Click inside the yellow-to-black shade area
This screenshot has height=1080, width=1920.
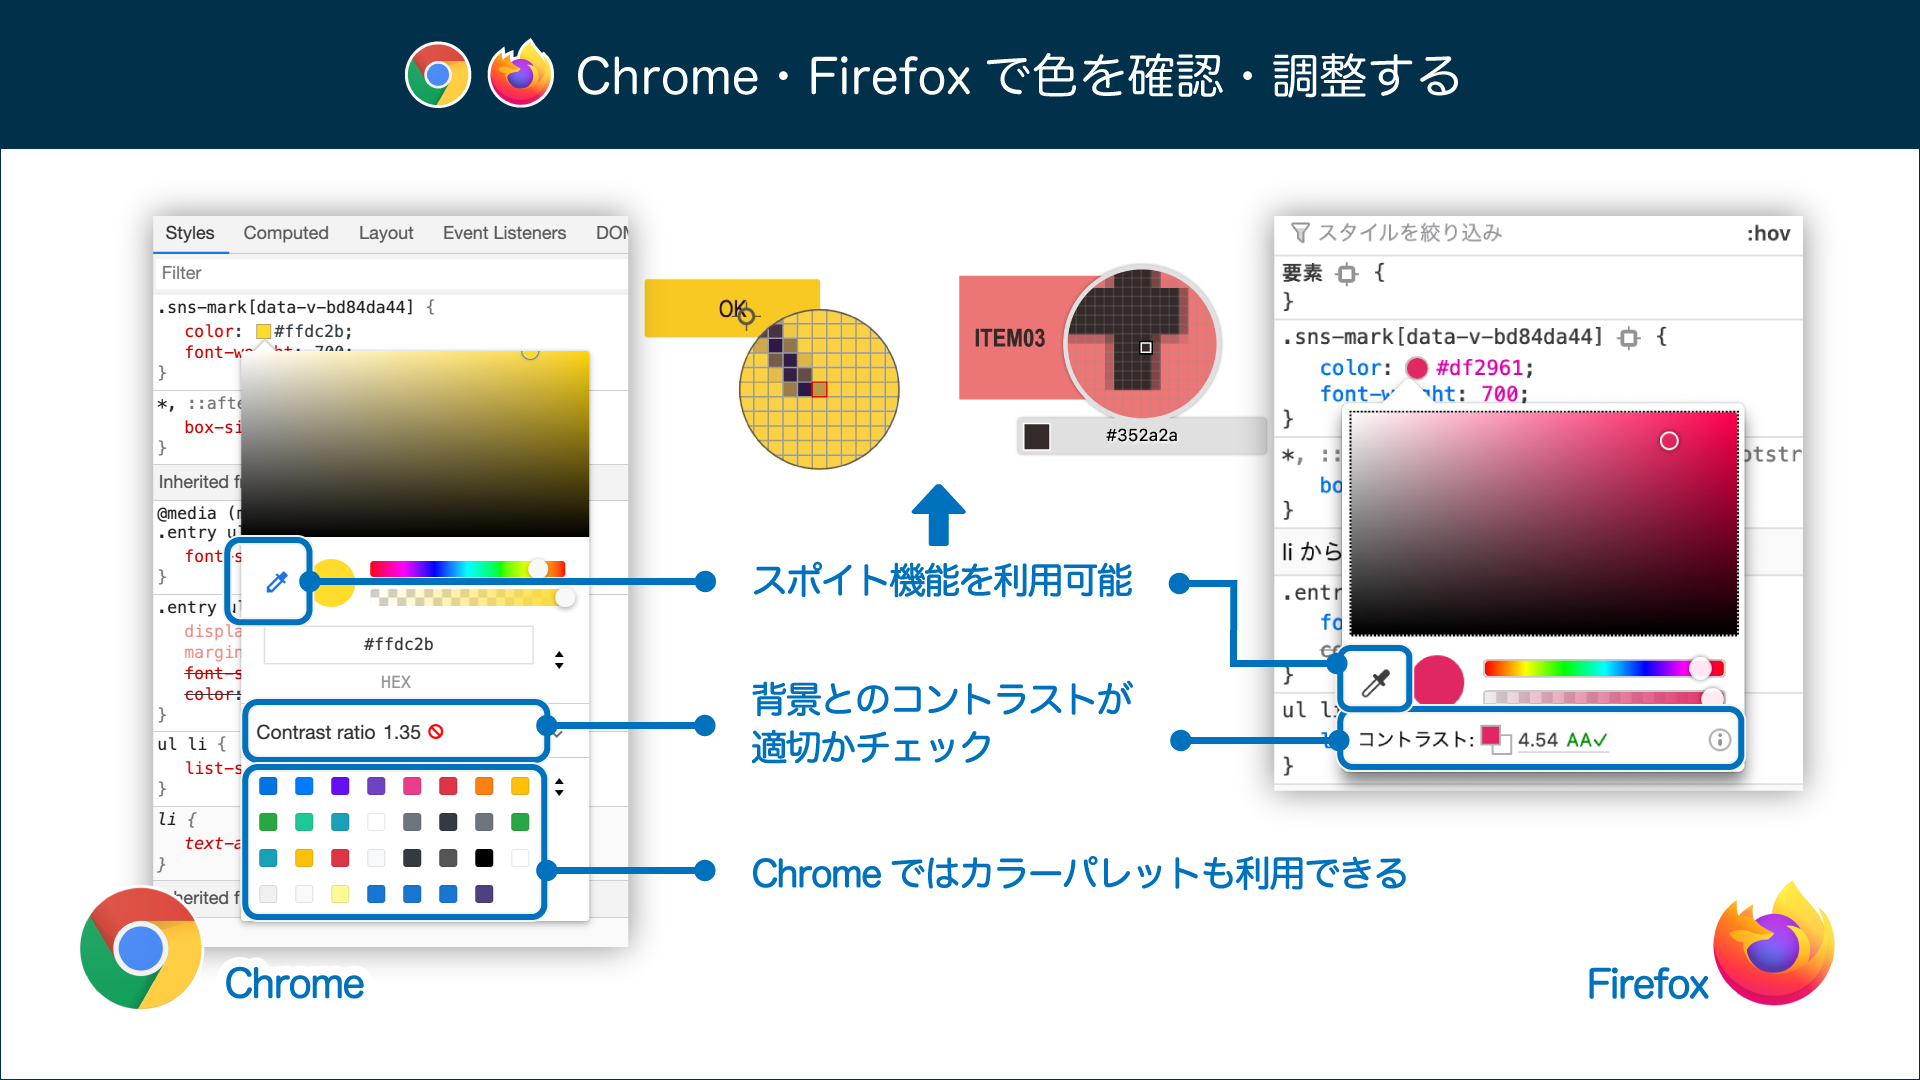(415, 445)
